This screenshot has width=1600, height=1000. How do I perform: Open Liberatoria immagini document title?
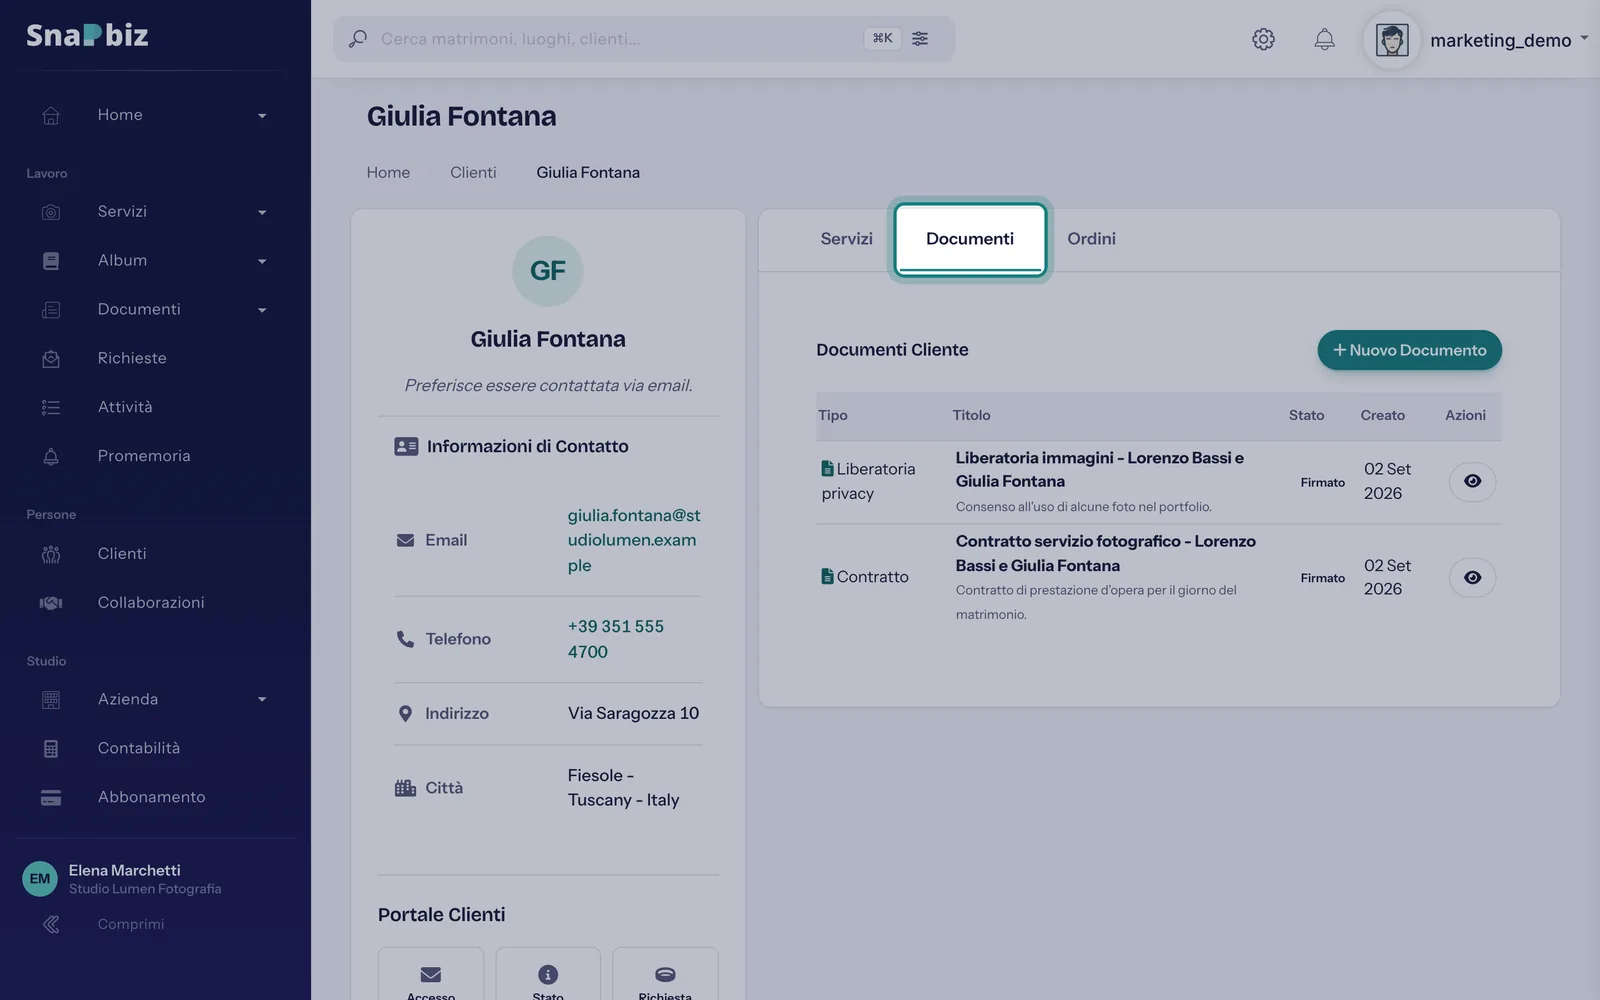click(1100, 469)
